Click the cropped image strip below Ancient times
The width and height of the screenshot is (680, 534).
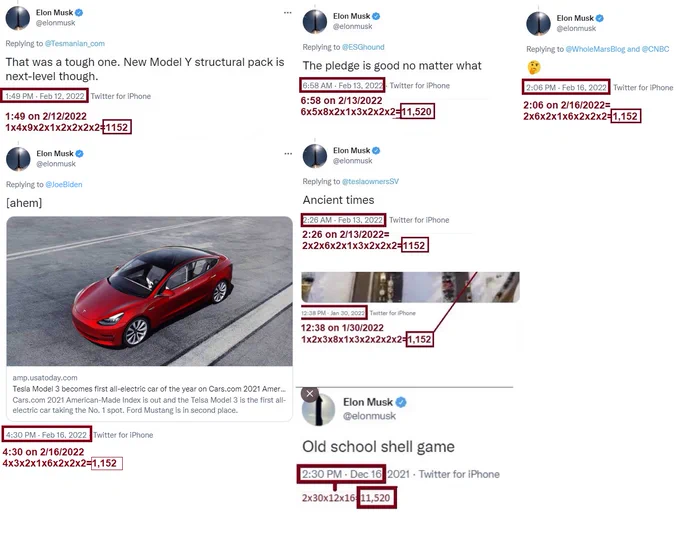(410, 287)
